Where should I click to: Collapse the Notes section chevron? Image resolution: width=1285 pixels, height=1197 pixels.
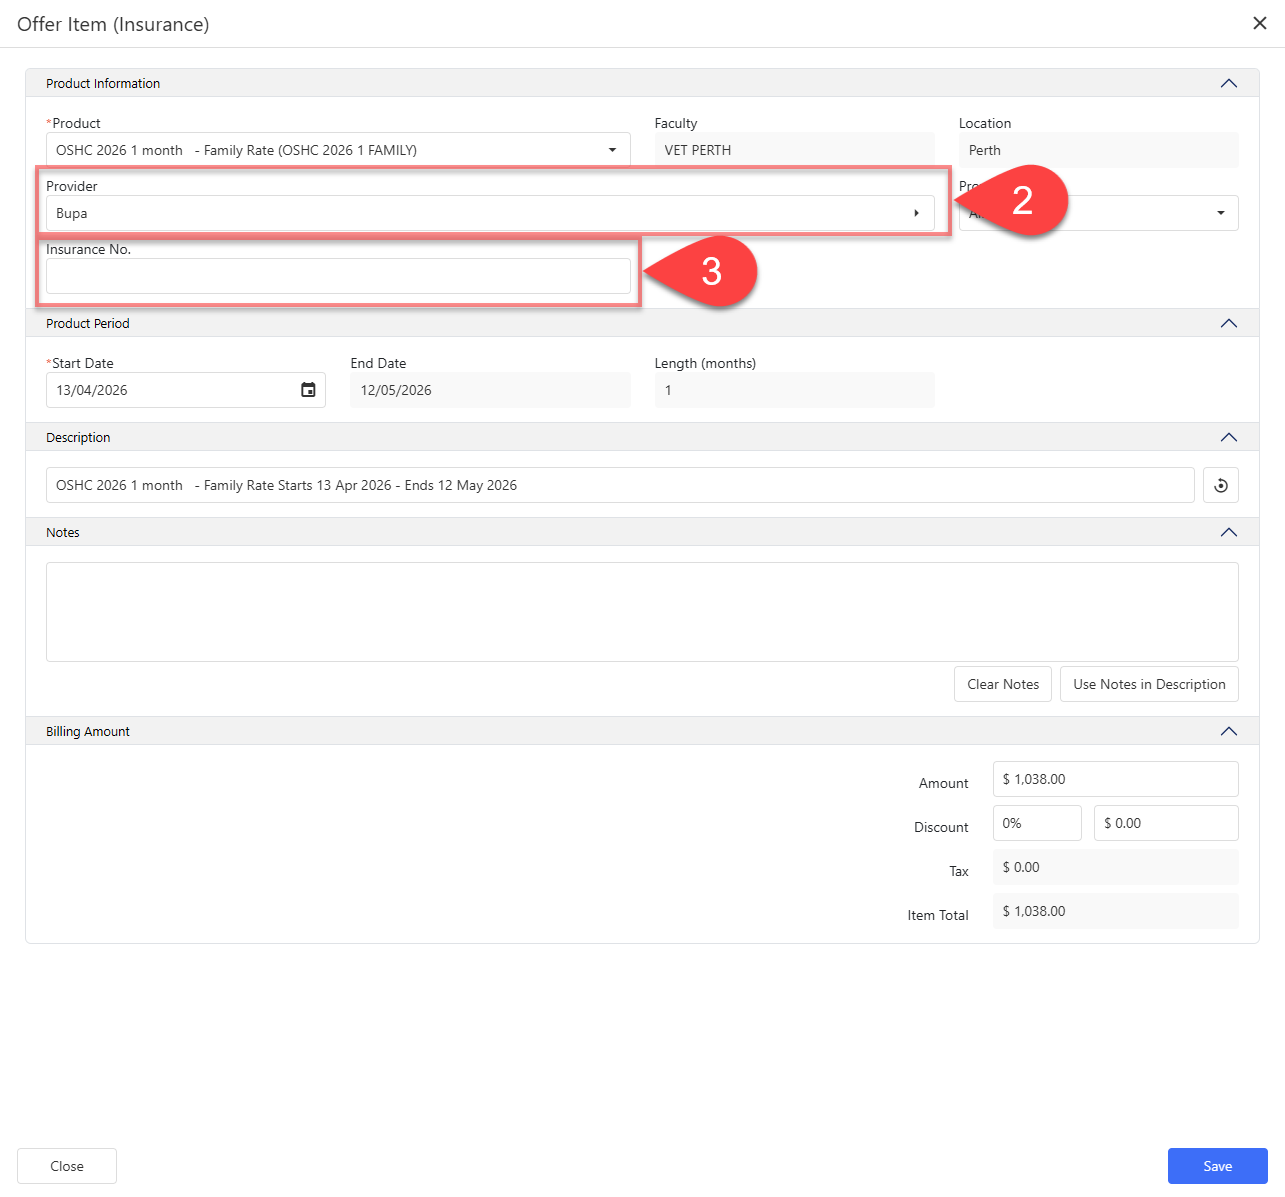tap(1228, 532)
